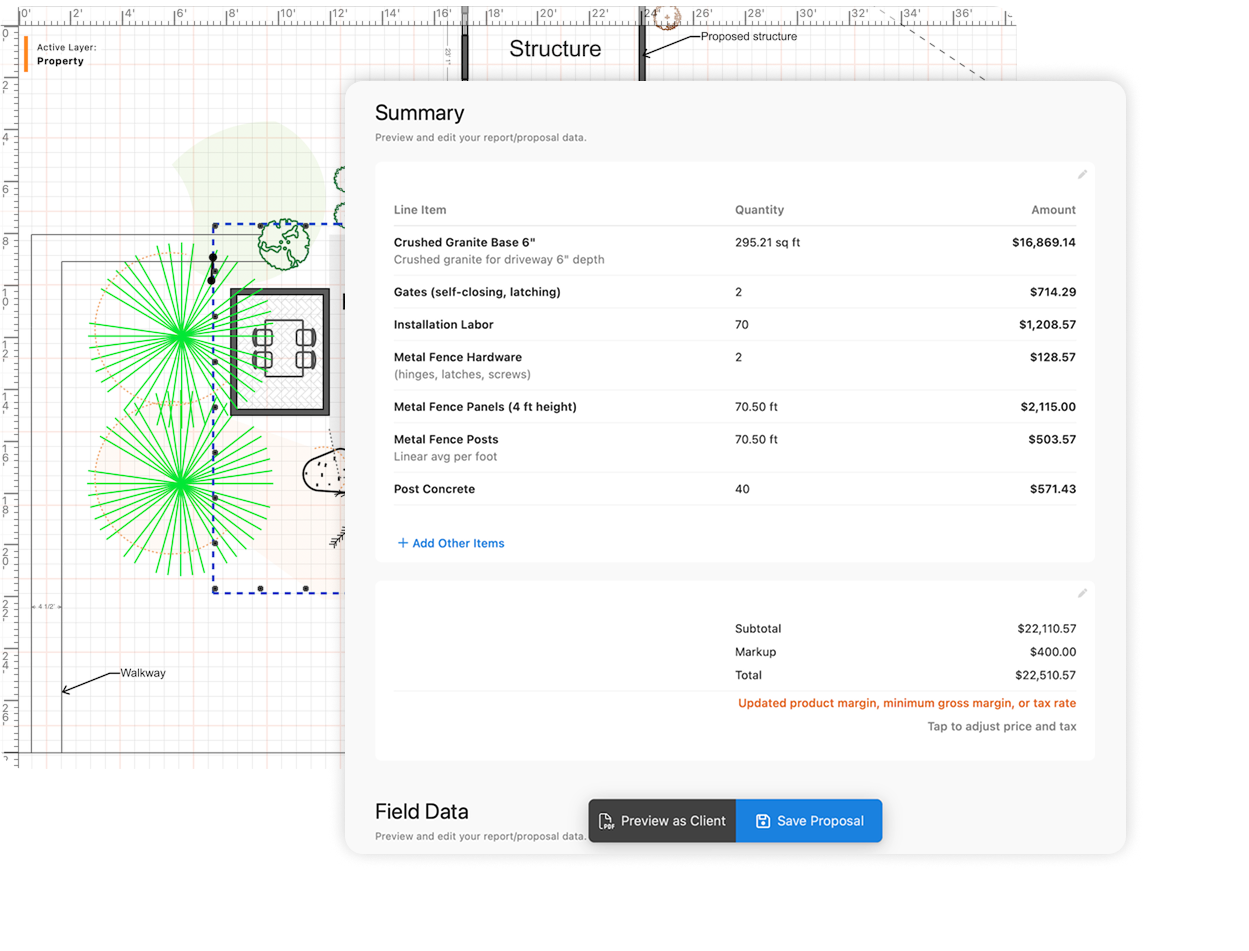Select the Metal Fence Hardware line item
Screen dimensions: 1249x951
pyautogui.click(x=735, y=365)
